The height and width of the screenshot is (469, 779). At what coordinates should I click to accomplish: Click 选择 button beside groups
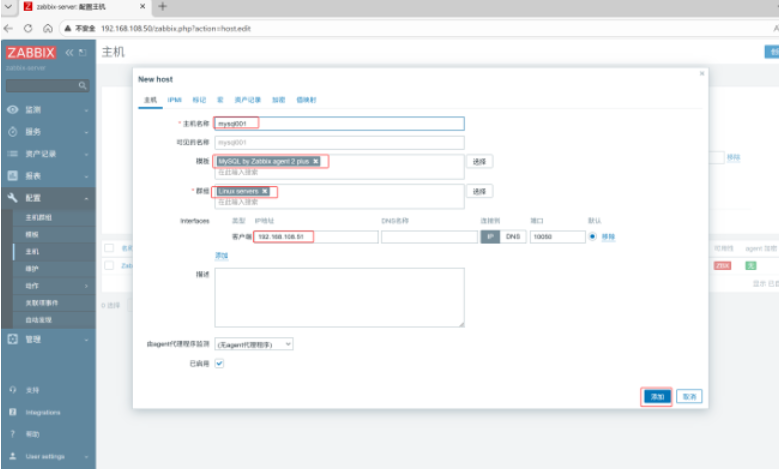[479, 191]
